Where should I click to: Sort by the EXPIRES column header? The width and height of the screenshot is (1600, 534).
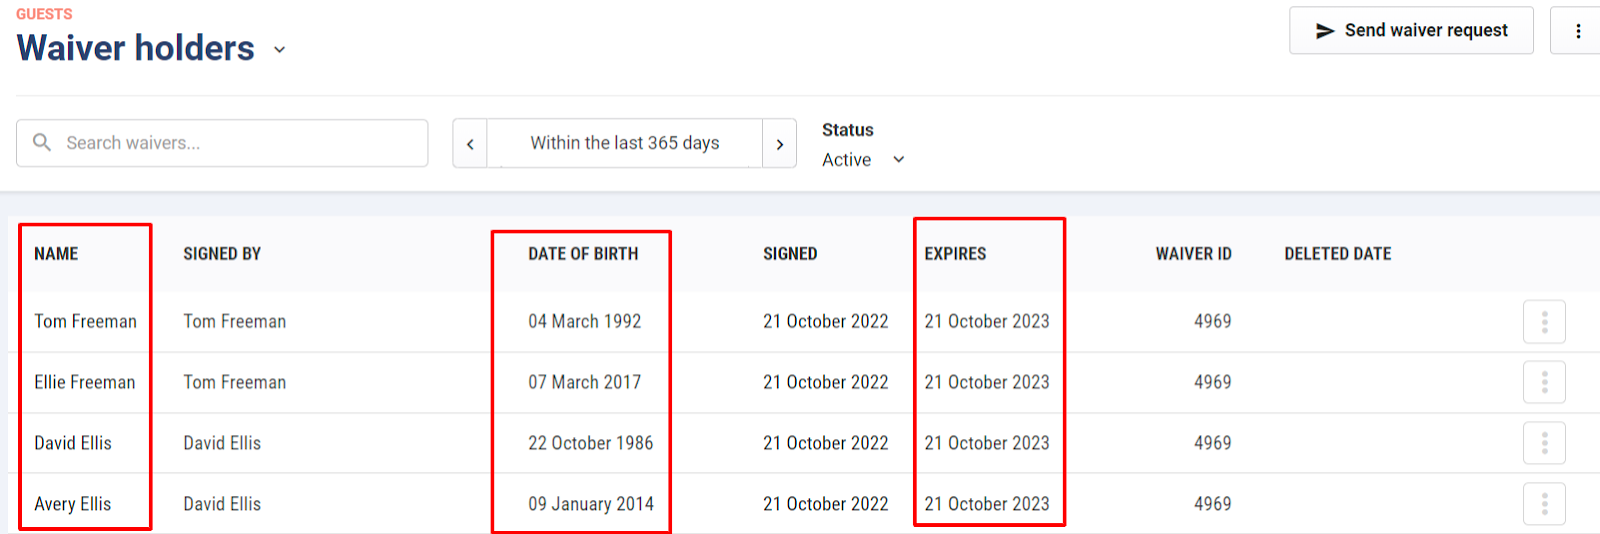click(955, 254)
